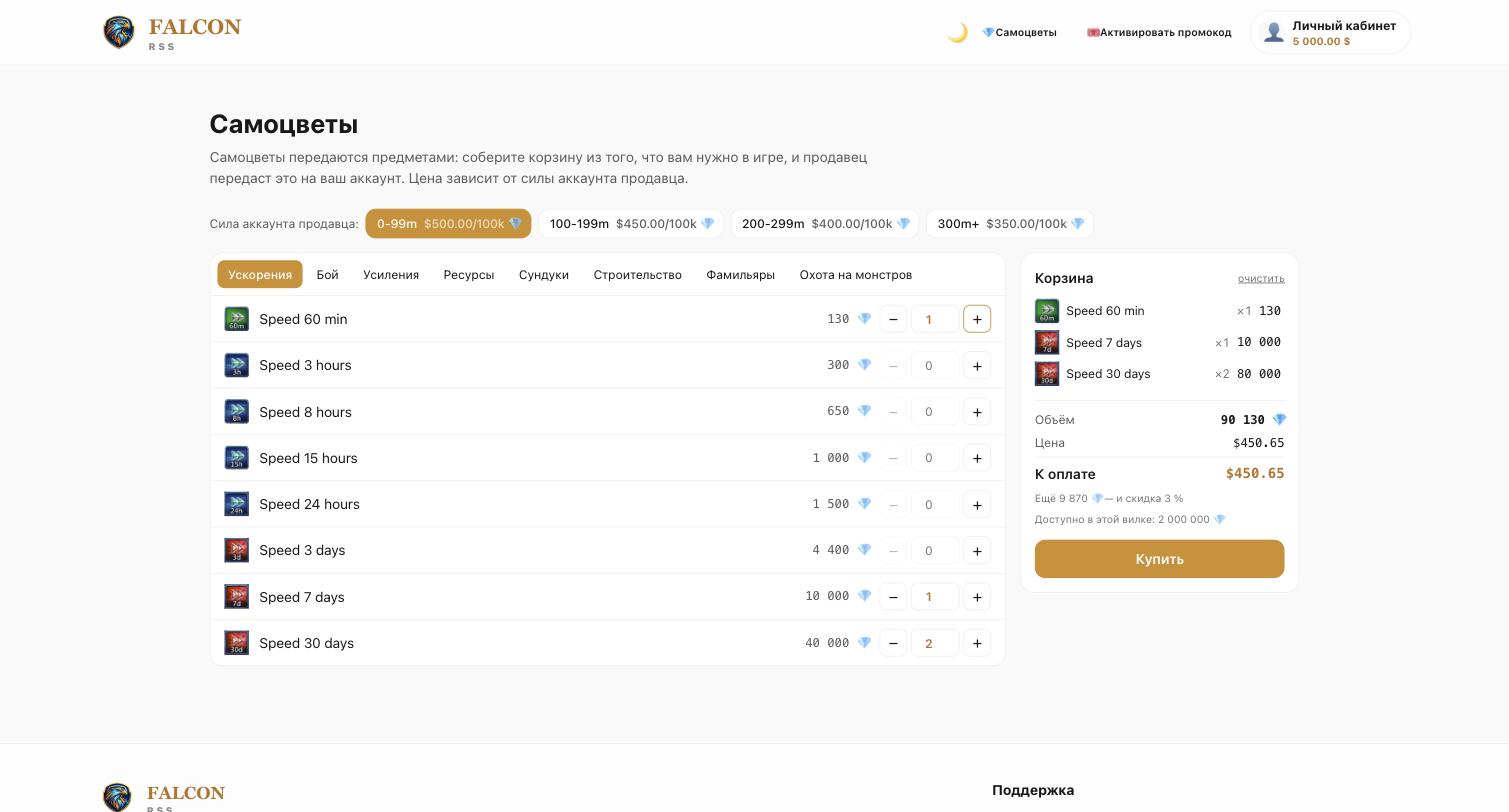1509x812 pixels.
Task: Decrease Speed 30 days quantity
Action: [x=893, y=643]
